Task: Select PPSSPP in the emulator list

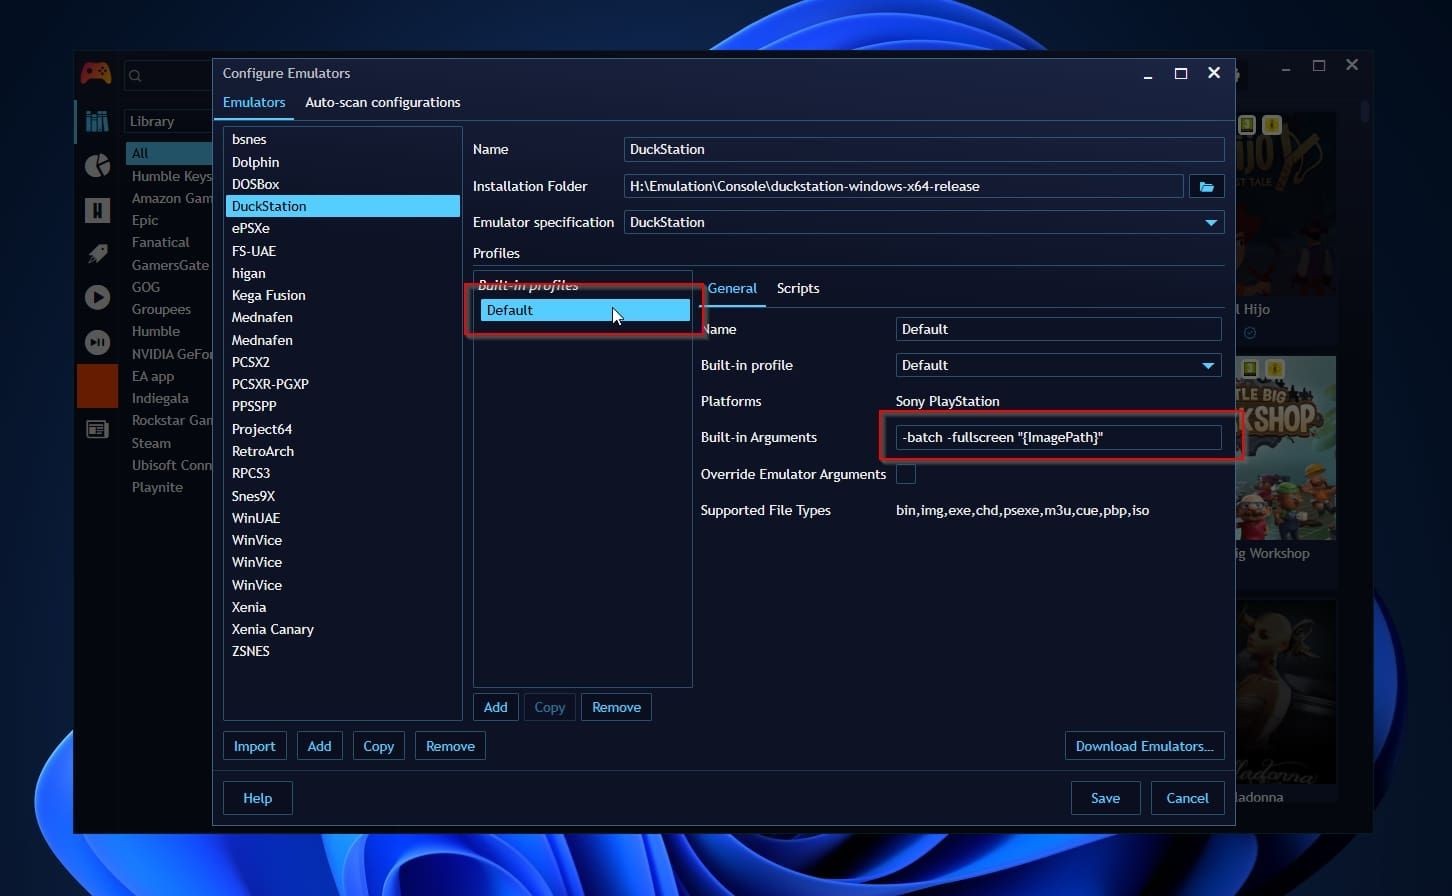Action: coord(343,406)
